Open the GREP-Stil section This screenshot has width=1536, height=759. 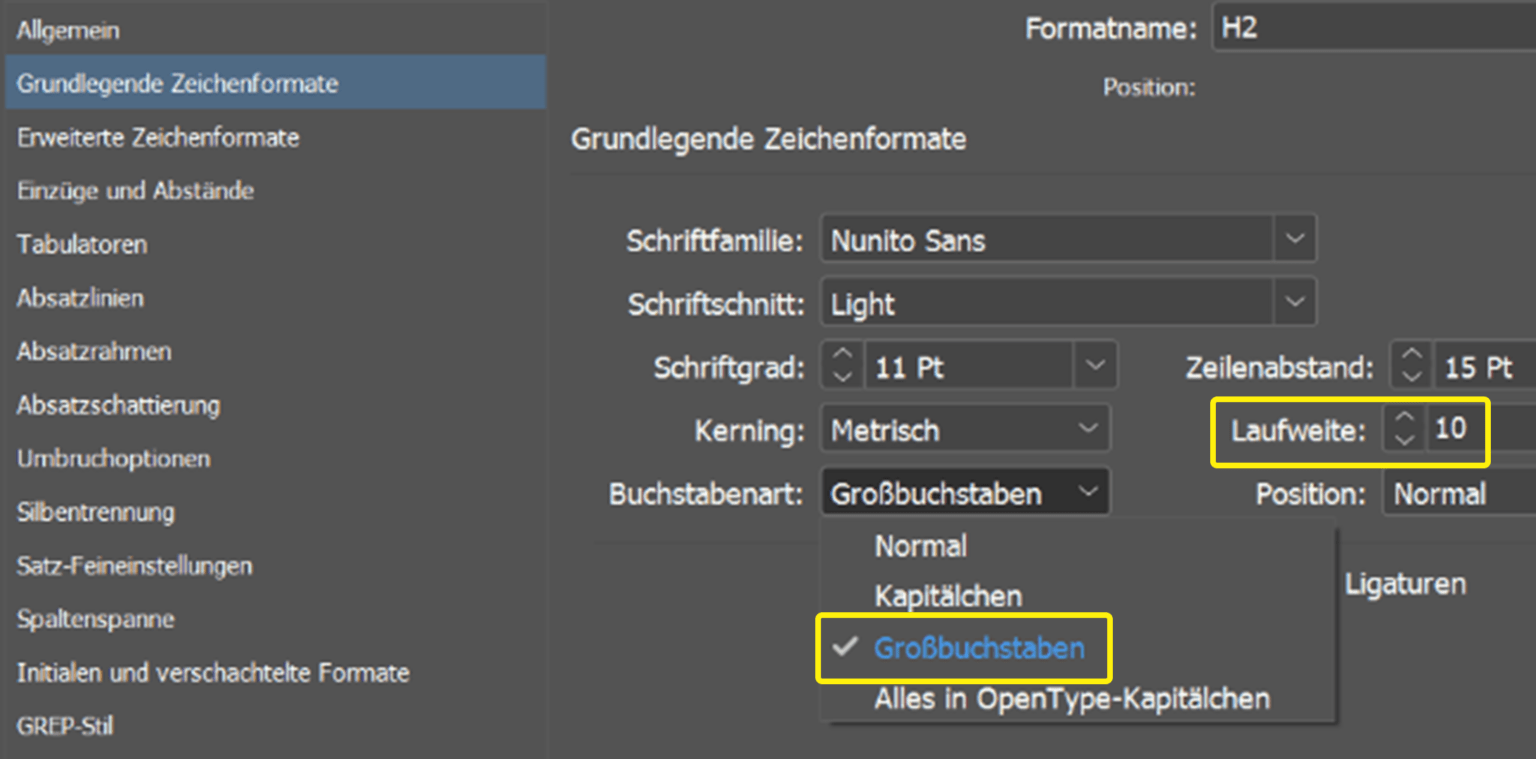[65, 726]
